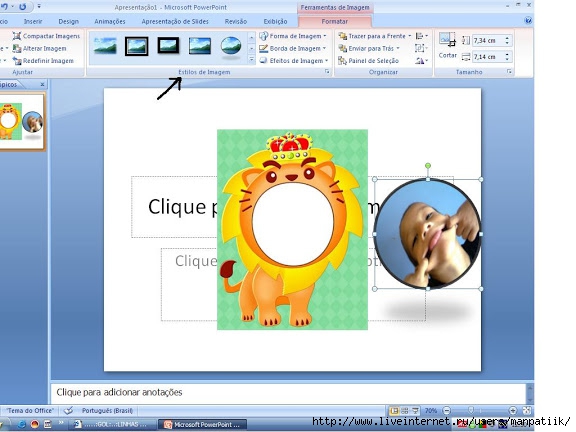The width and height of the screenshot is (576, 432).
Task: Click the notes pane scrollbar
Action: pyautogui.click(x=529, y=393)
